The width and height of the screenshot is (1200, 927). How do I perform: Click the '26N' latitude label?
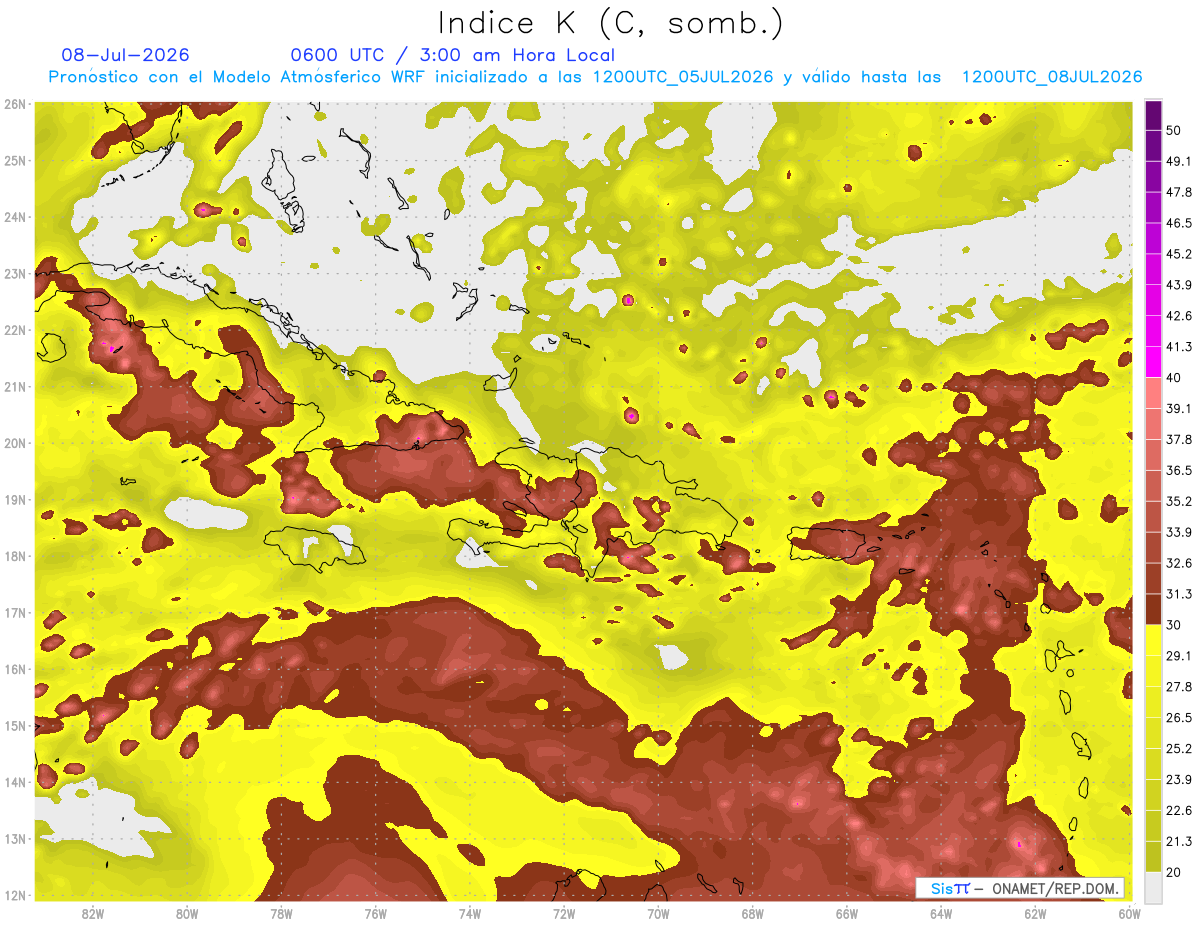(x=14, y=104)
